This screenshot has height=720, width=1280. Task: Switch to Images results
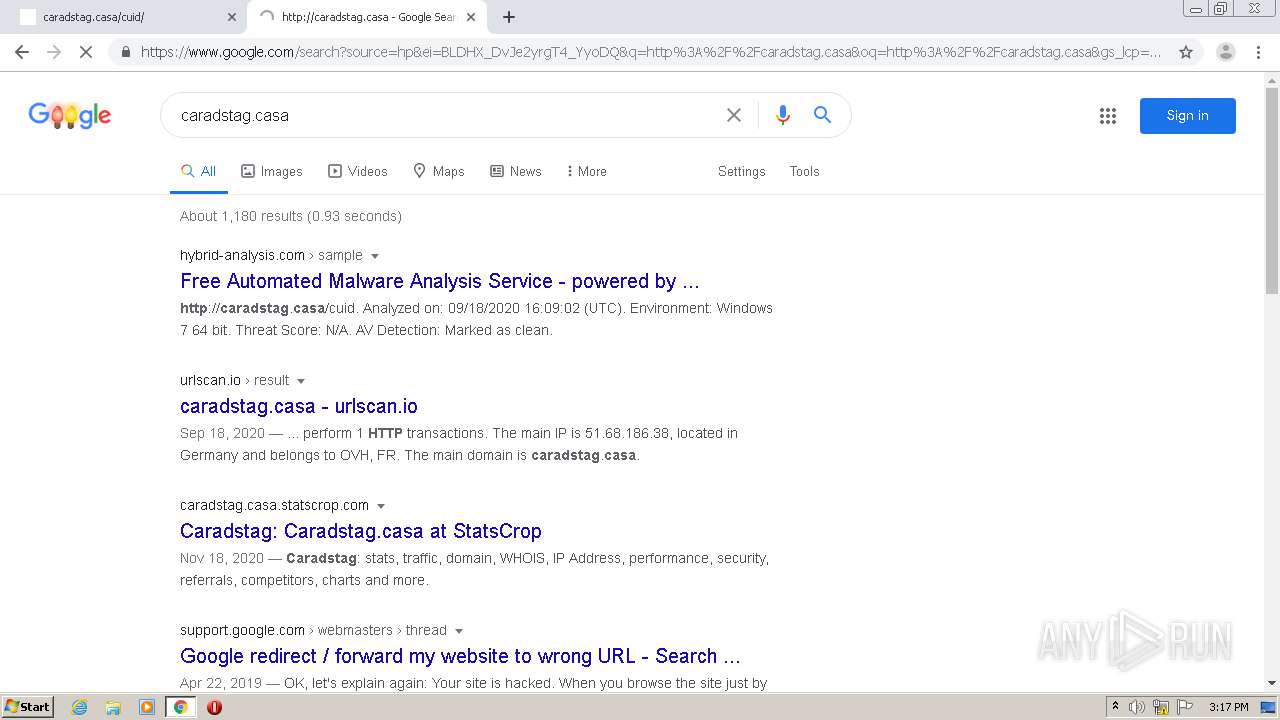[272, 171]
